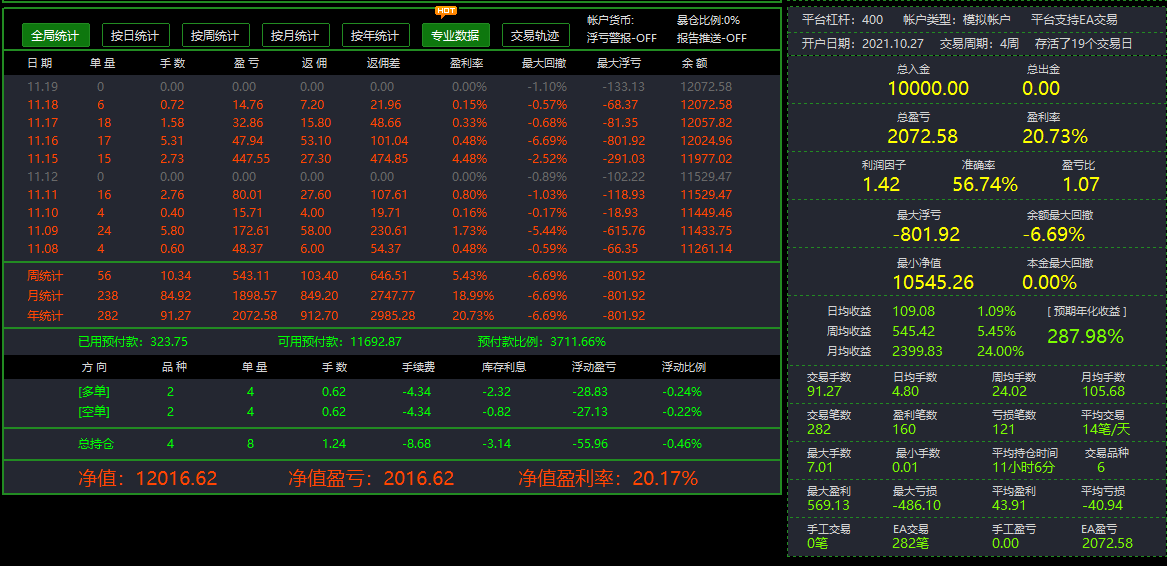Click 最小净值 value 10545.26
Viewport: 1167px width, 566px height.
point(933,282)
